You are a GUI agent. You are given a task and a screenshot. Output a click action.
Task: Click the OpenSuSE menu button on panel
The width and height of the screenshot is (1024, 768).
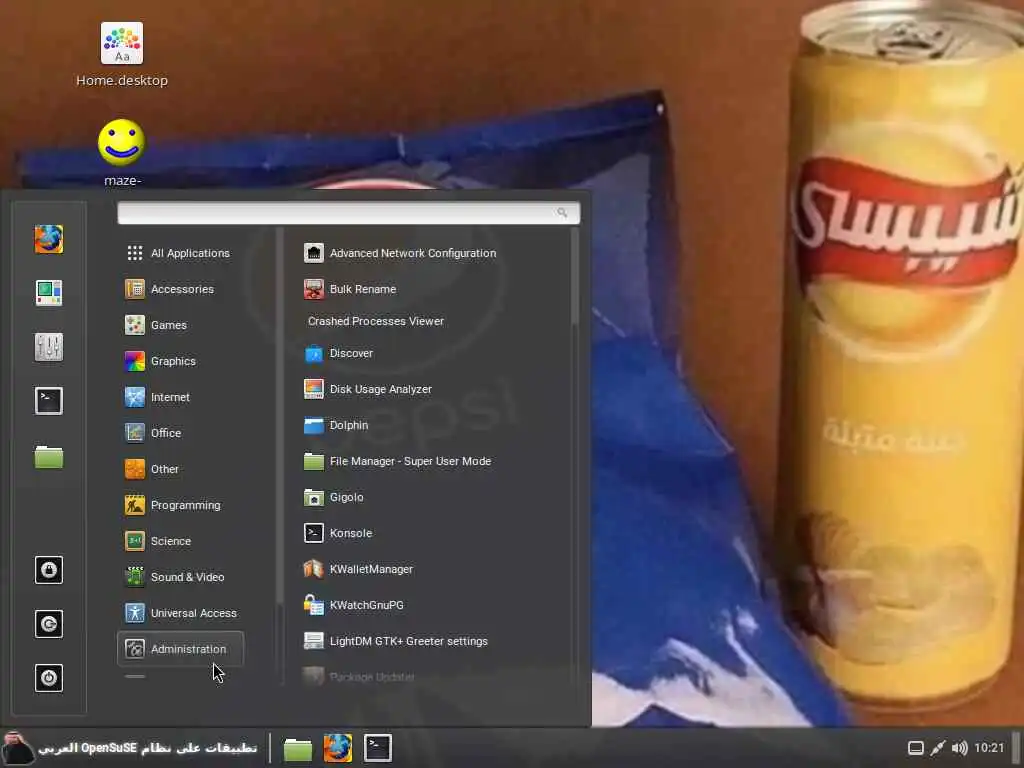pyautogui.click(x=130, y=748)
